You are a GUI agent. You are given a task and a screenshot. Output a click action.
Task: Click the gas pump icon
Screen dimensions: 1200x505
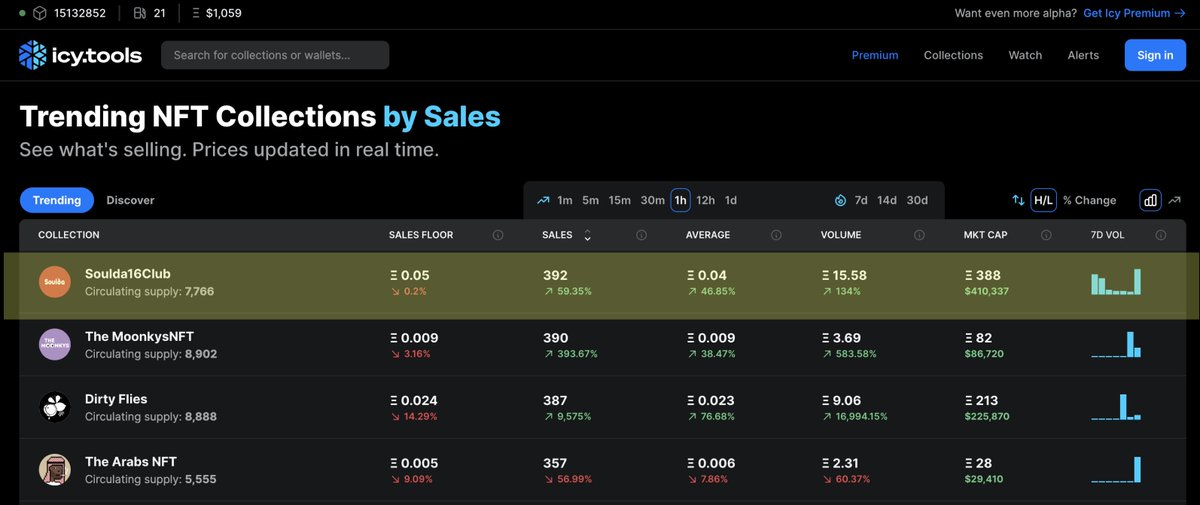(x=139, y=14)
